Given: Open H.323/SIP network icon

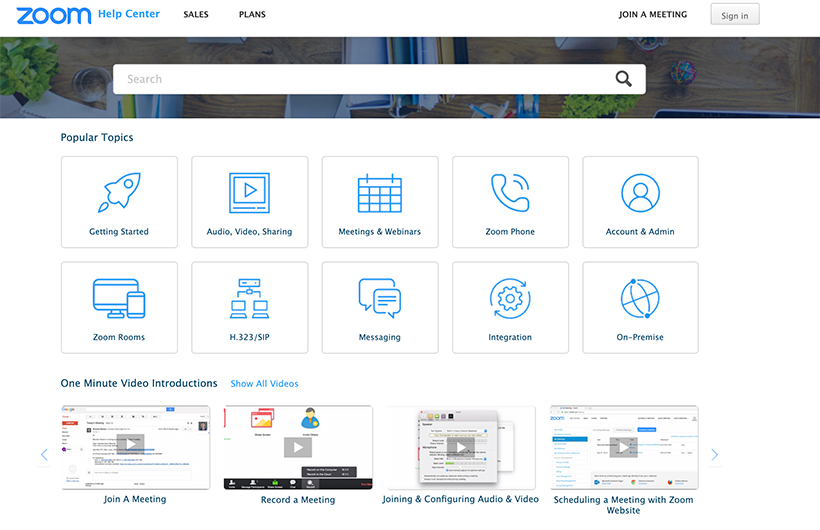Looking at the screenshot, I should click(x=249, y=298).
